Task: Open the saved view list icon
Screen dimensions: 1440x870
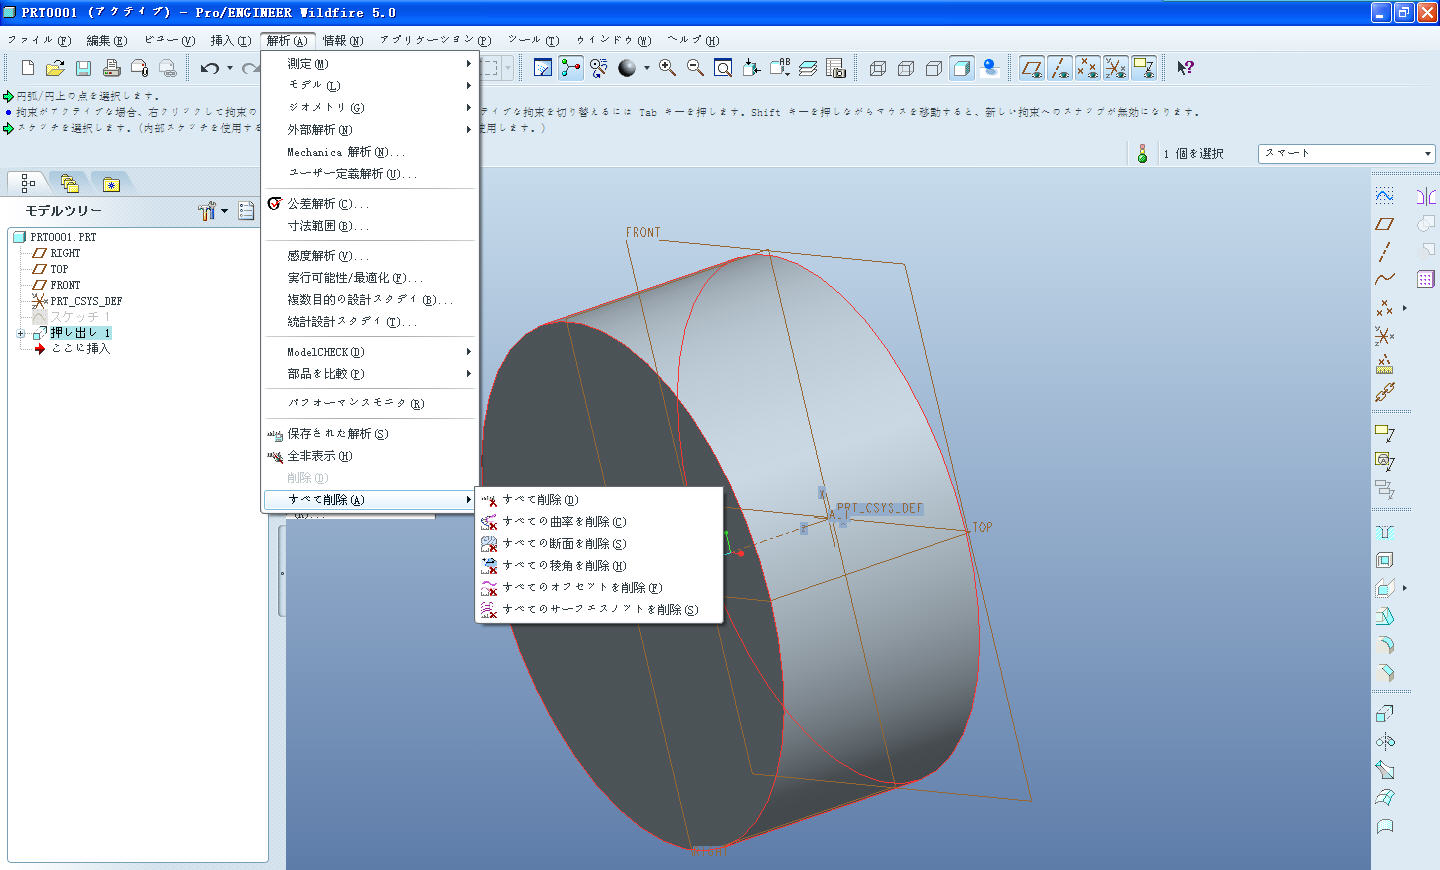Action: (780, 68)
